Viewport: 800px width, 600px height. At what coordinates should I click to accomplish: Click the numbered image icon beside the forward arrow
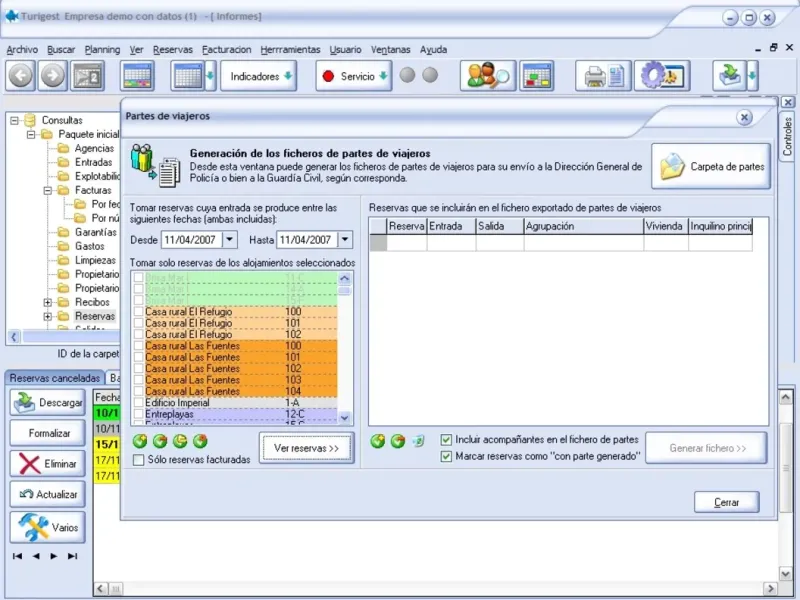(87, 76)
